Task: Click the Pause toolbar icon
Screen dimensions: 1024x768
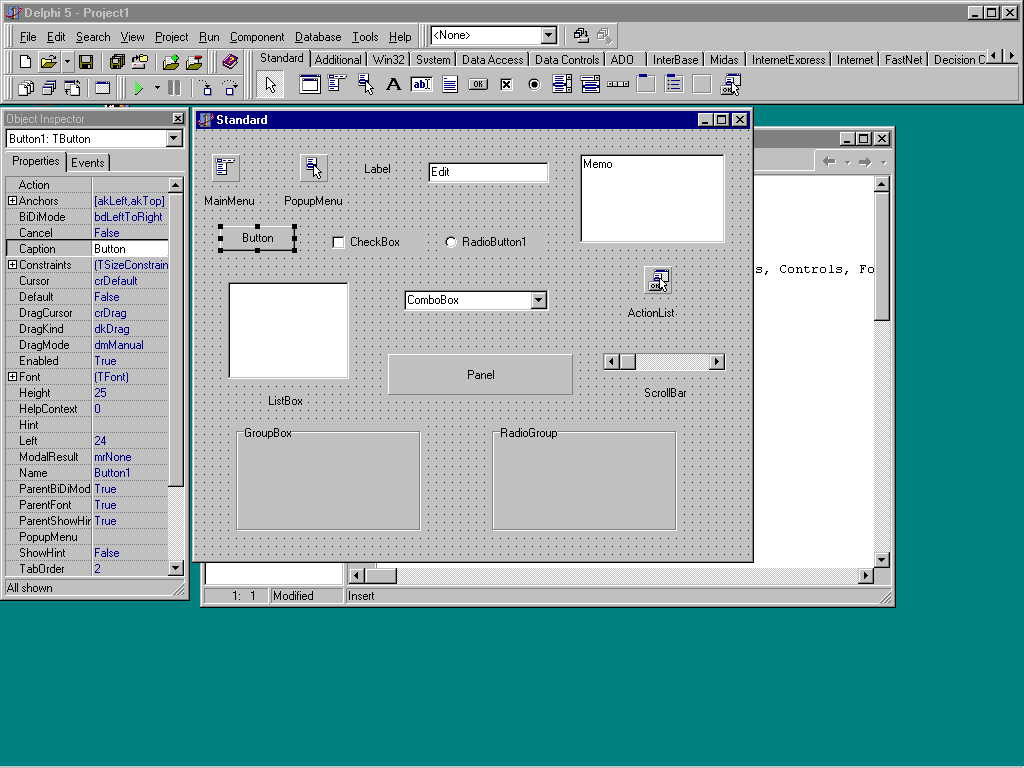Action: click(x=174, y=87)
